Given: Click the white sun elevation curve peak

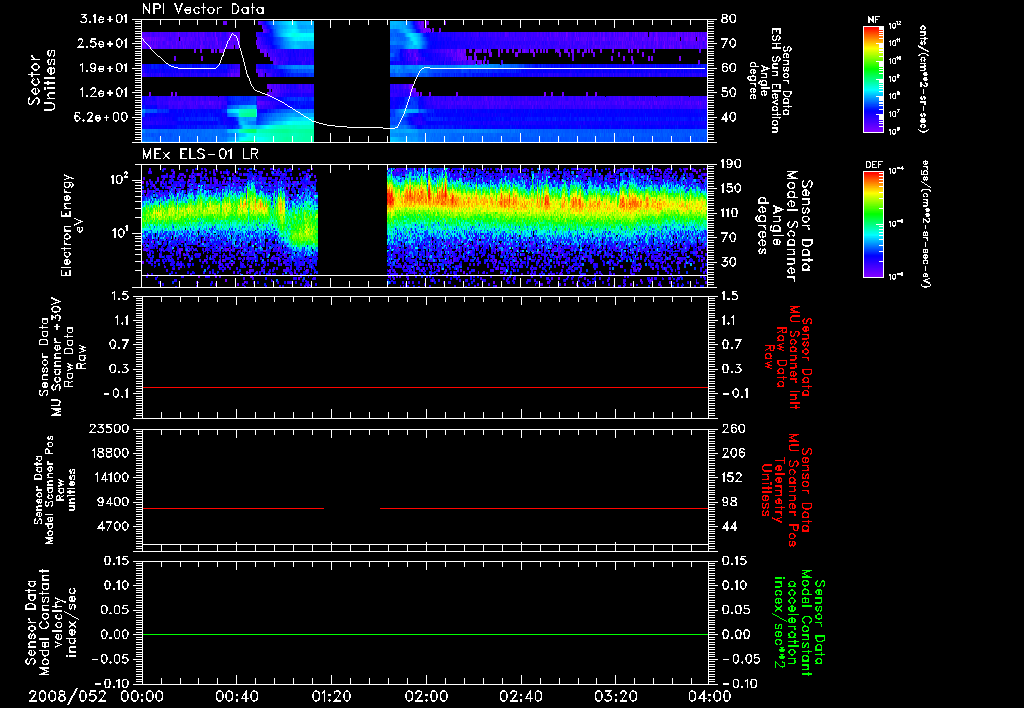Looking at the screenshot, I should (233, 33).
